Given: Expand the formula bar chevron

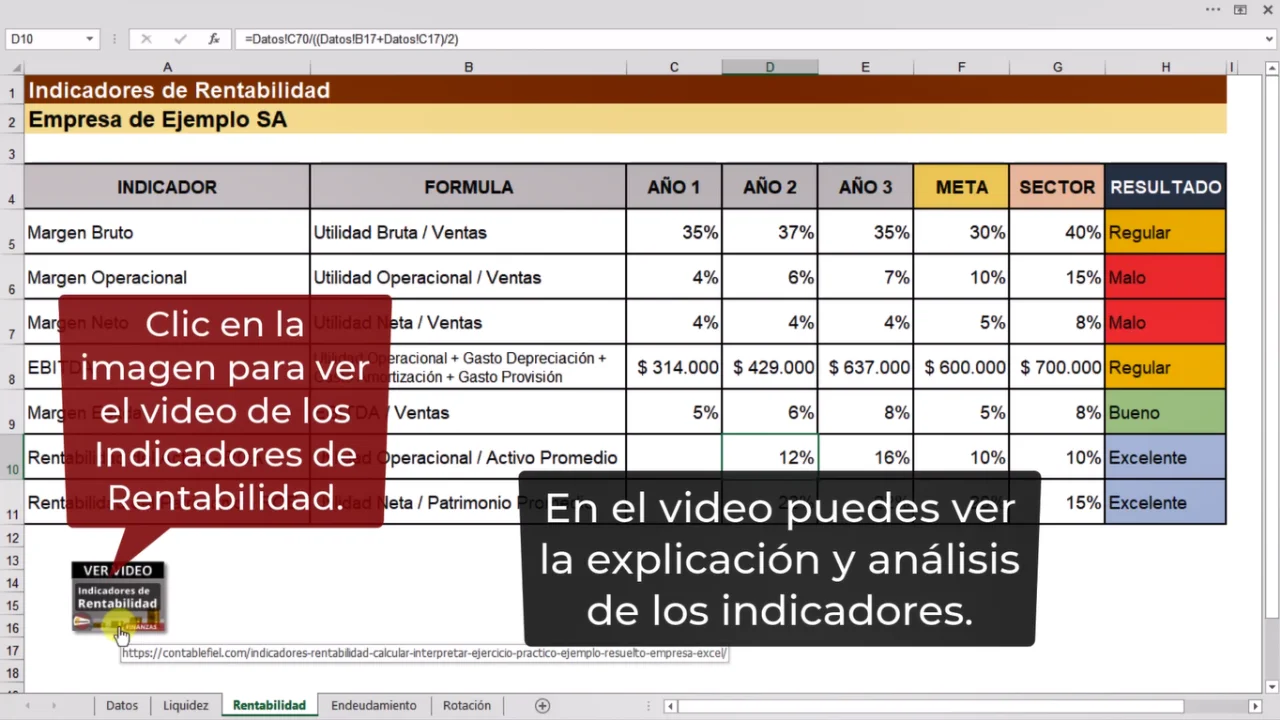Looking at the screenshot, I should click(x=1271, y=39).
